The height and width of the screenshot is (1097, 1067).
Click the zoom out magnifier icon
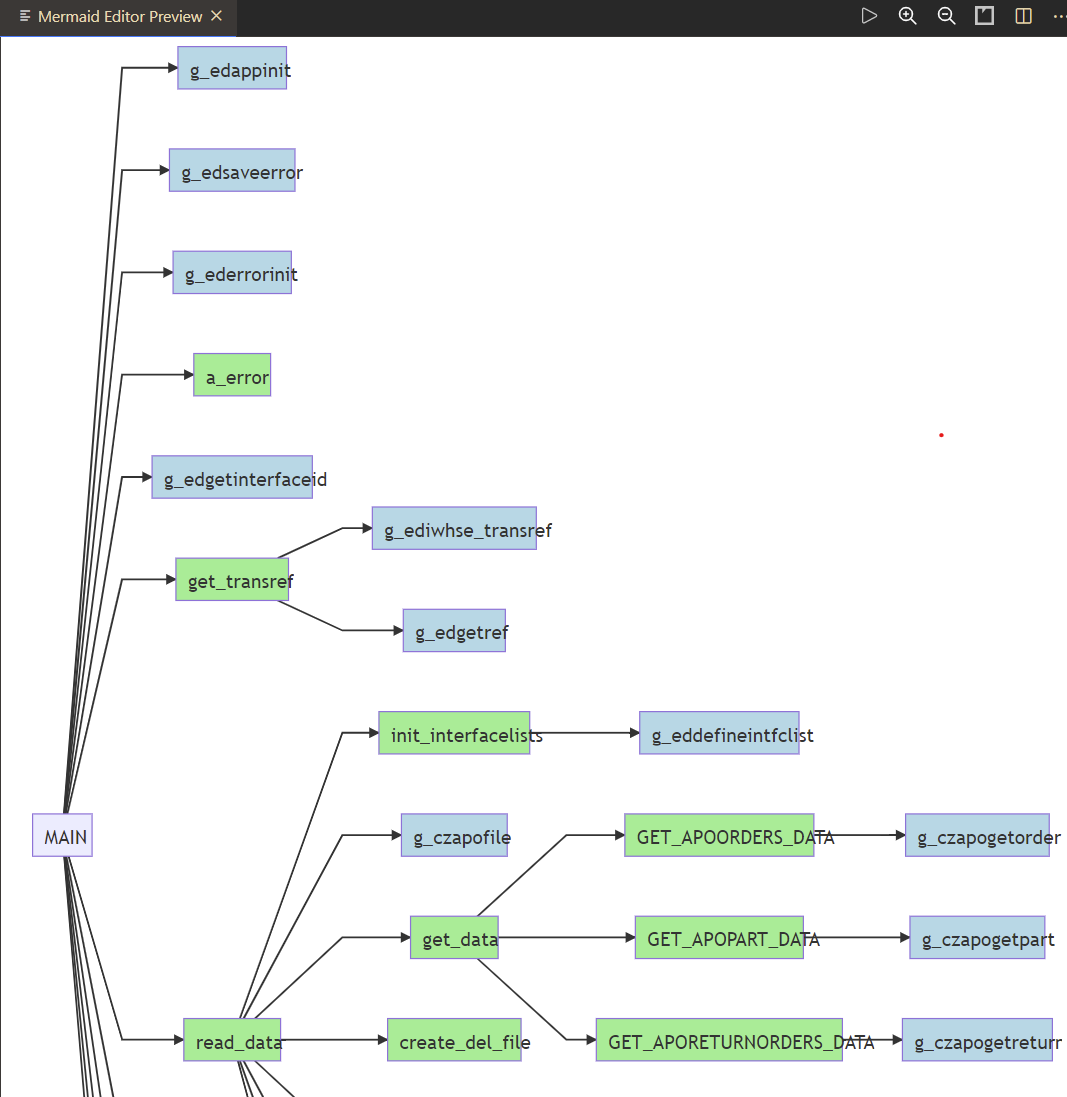(945, 15)
